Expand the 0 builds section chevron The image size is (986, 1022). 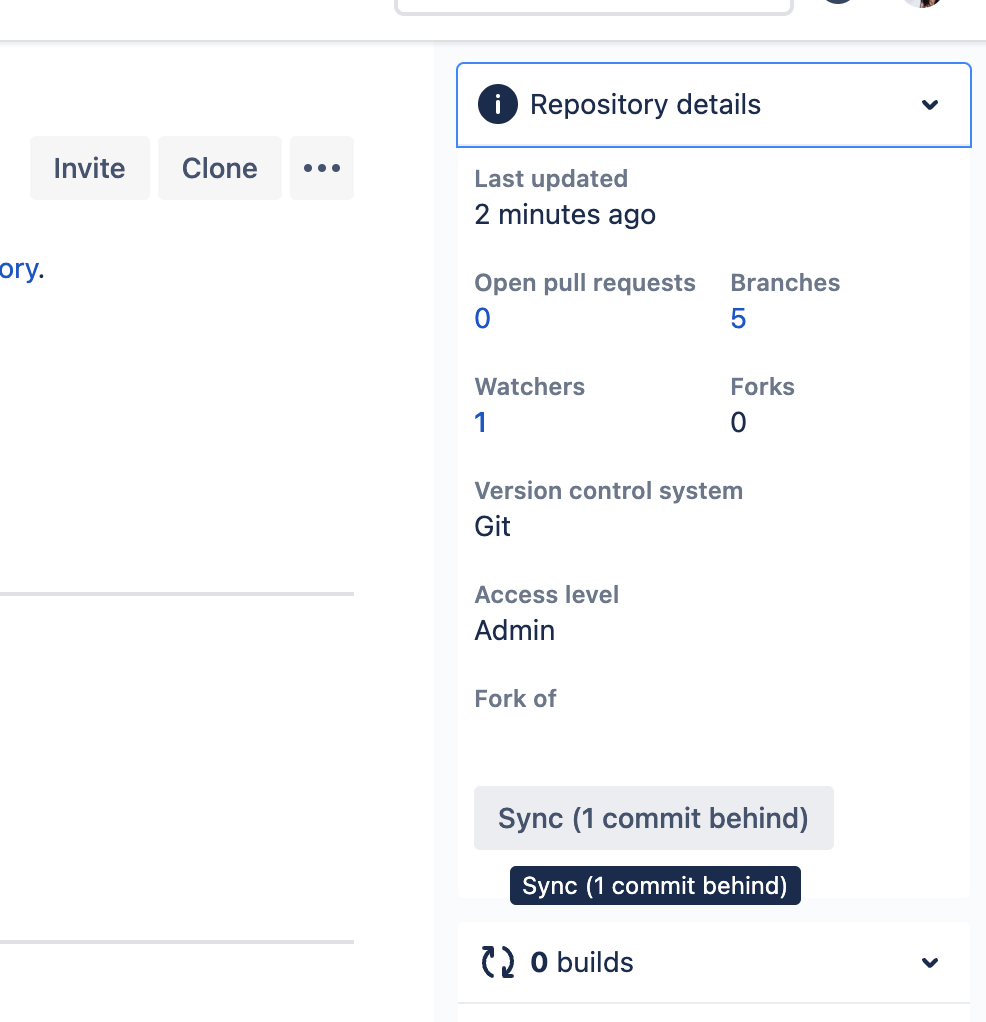click(930, 962)
